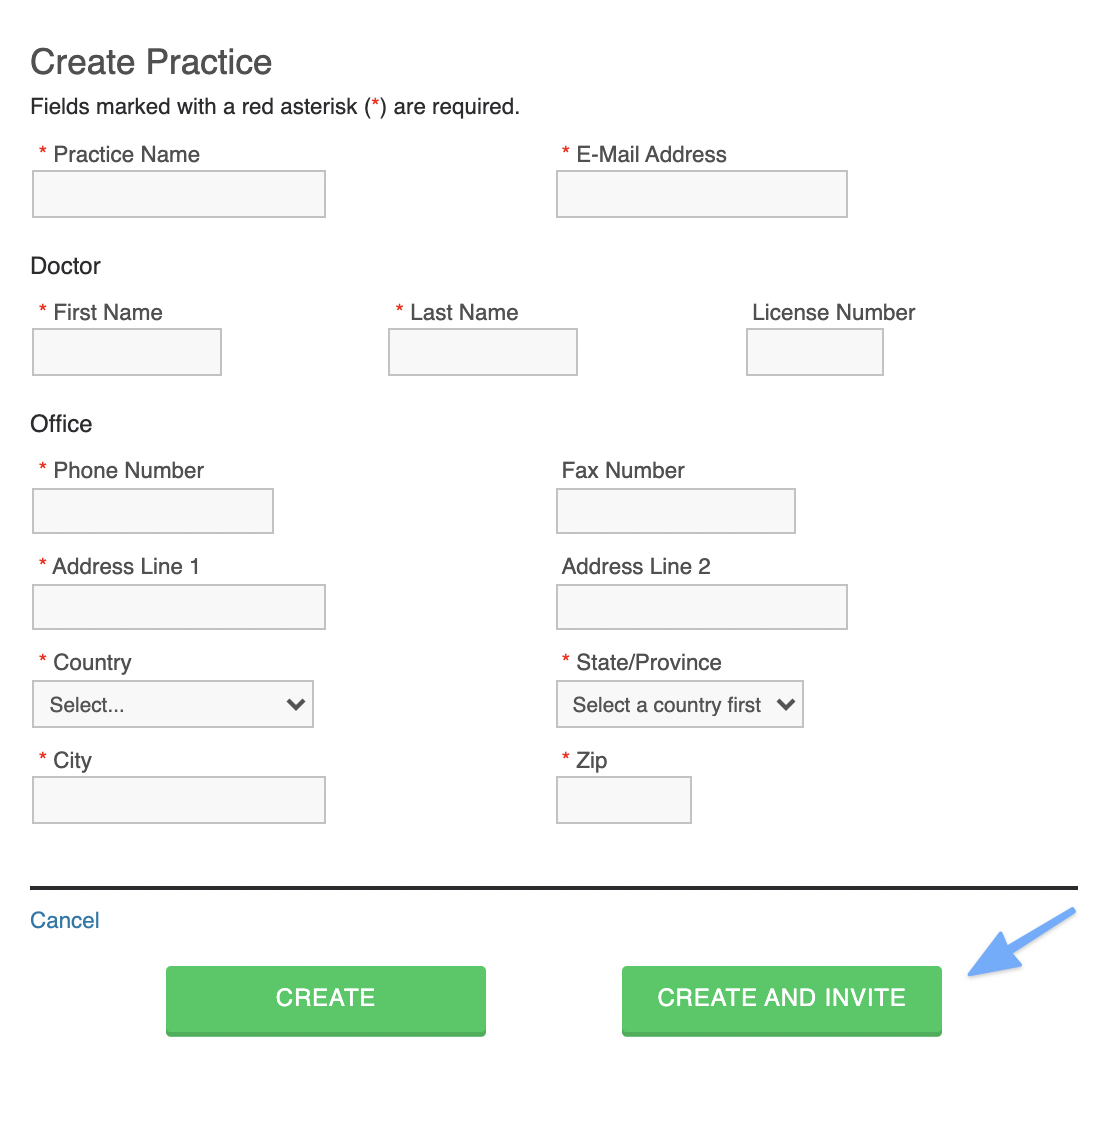Submit with CREATE AND INVITE button

pos(781,1000)
